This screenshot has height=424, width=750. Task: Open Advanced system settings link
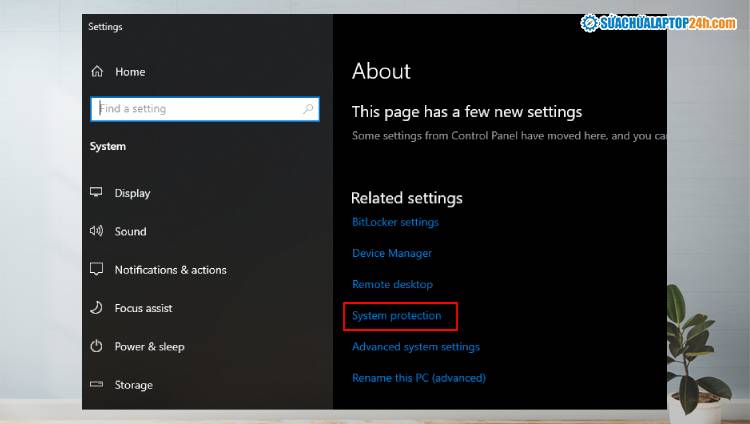(416, 346)
